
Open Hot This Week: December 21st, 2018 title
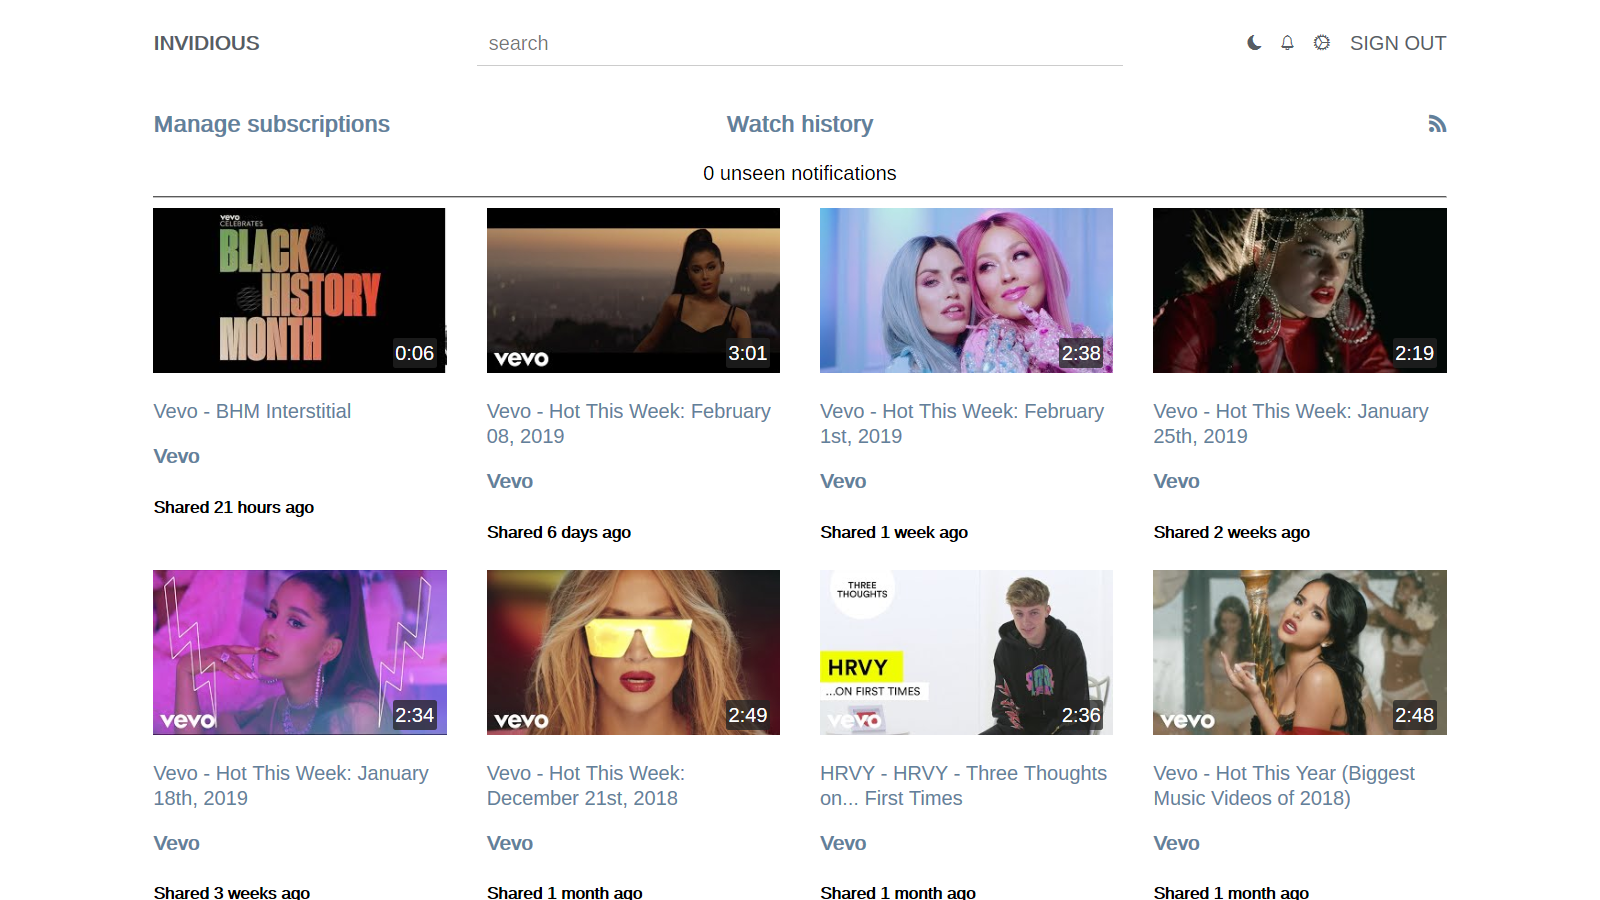click(585, 785)
